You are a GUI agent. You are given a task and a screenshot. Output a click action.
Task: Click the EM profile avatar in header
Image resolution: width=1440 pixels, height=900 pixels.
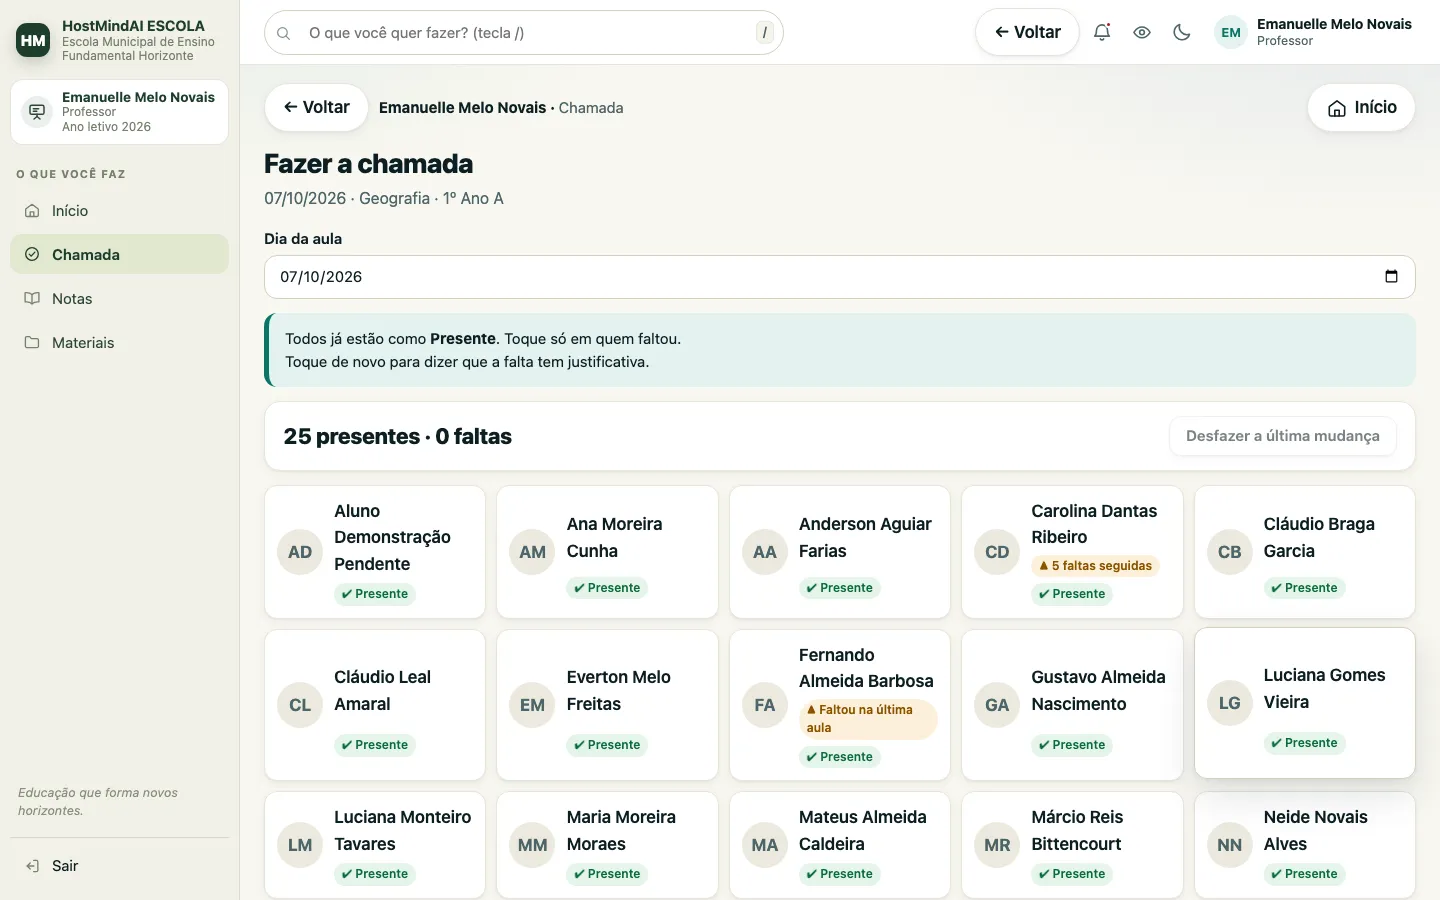[x=1231, y=32]
